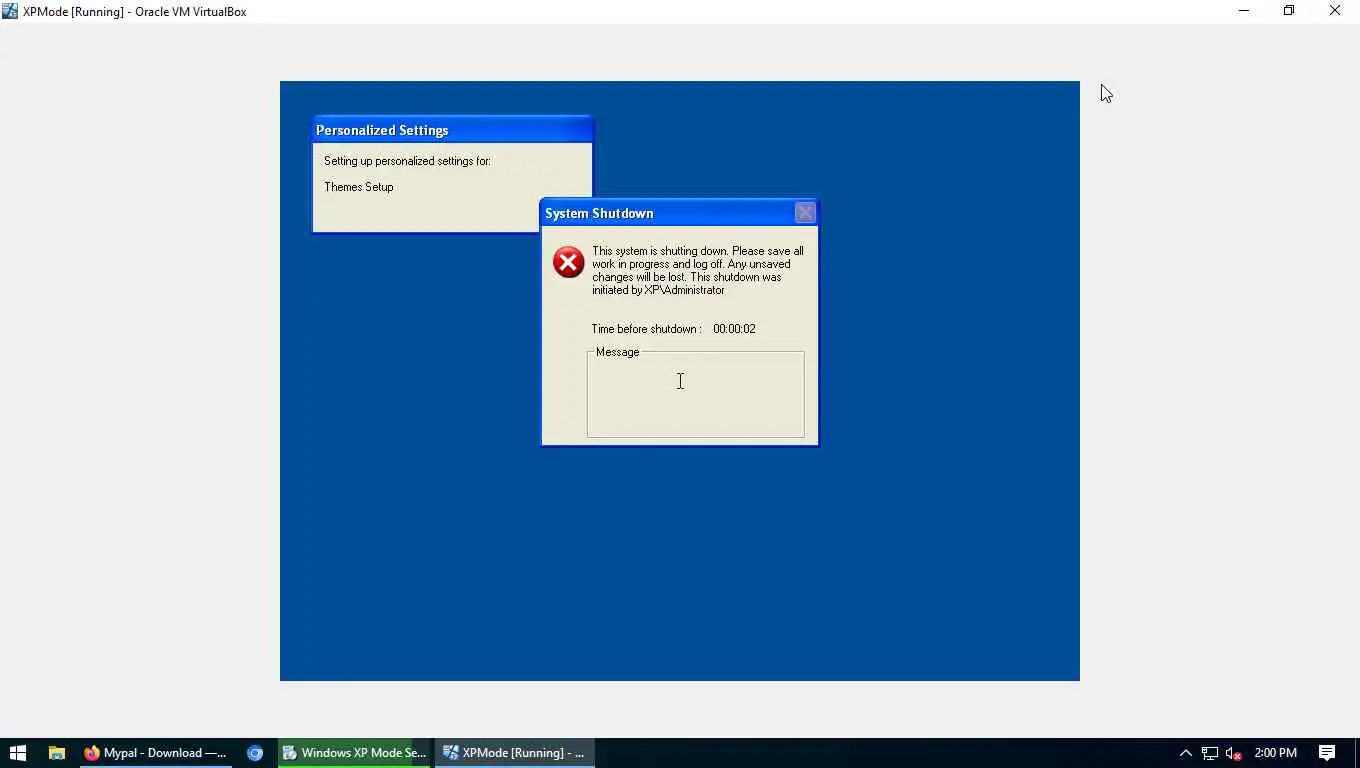Minimize the VirtualBox window
1360x768 pixels.
(x=1244, y=11)
